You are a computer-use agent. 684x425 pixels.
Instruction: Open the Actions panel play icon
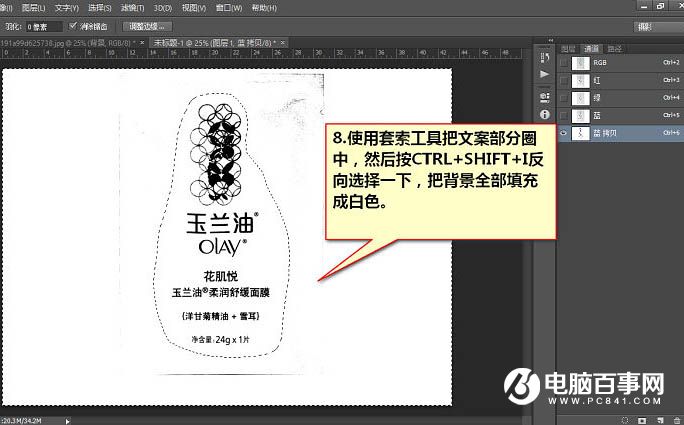[x=544, y=74]
